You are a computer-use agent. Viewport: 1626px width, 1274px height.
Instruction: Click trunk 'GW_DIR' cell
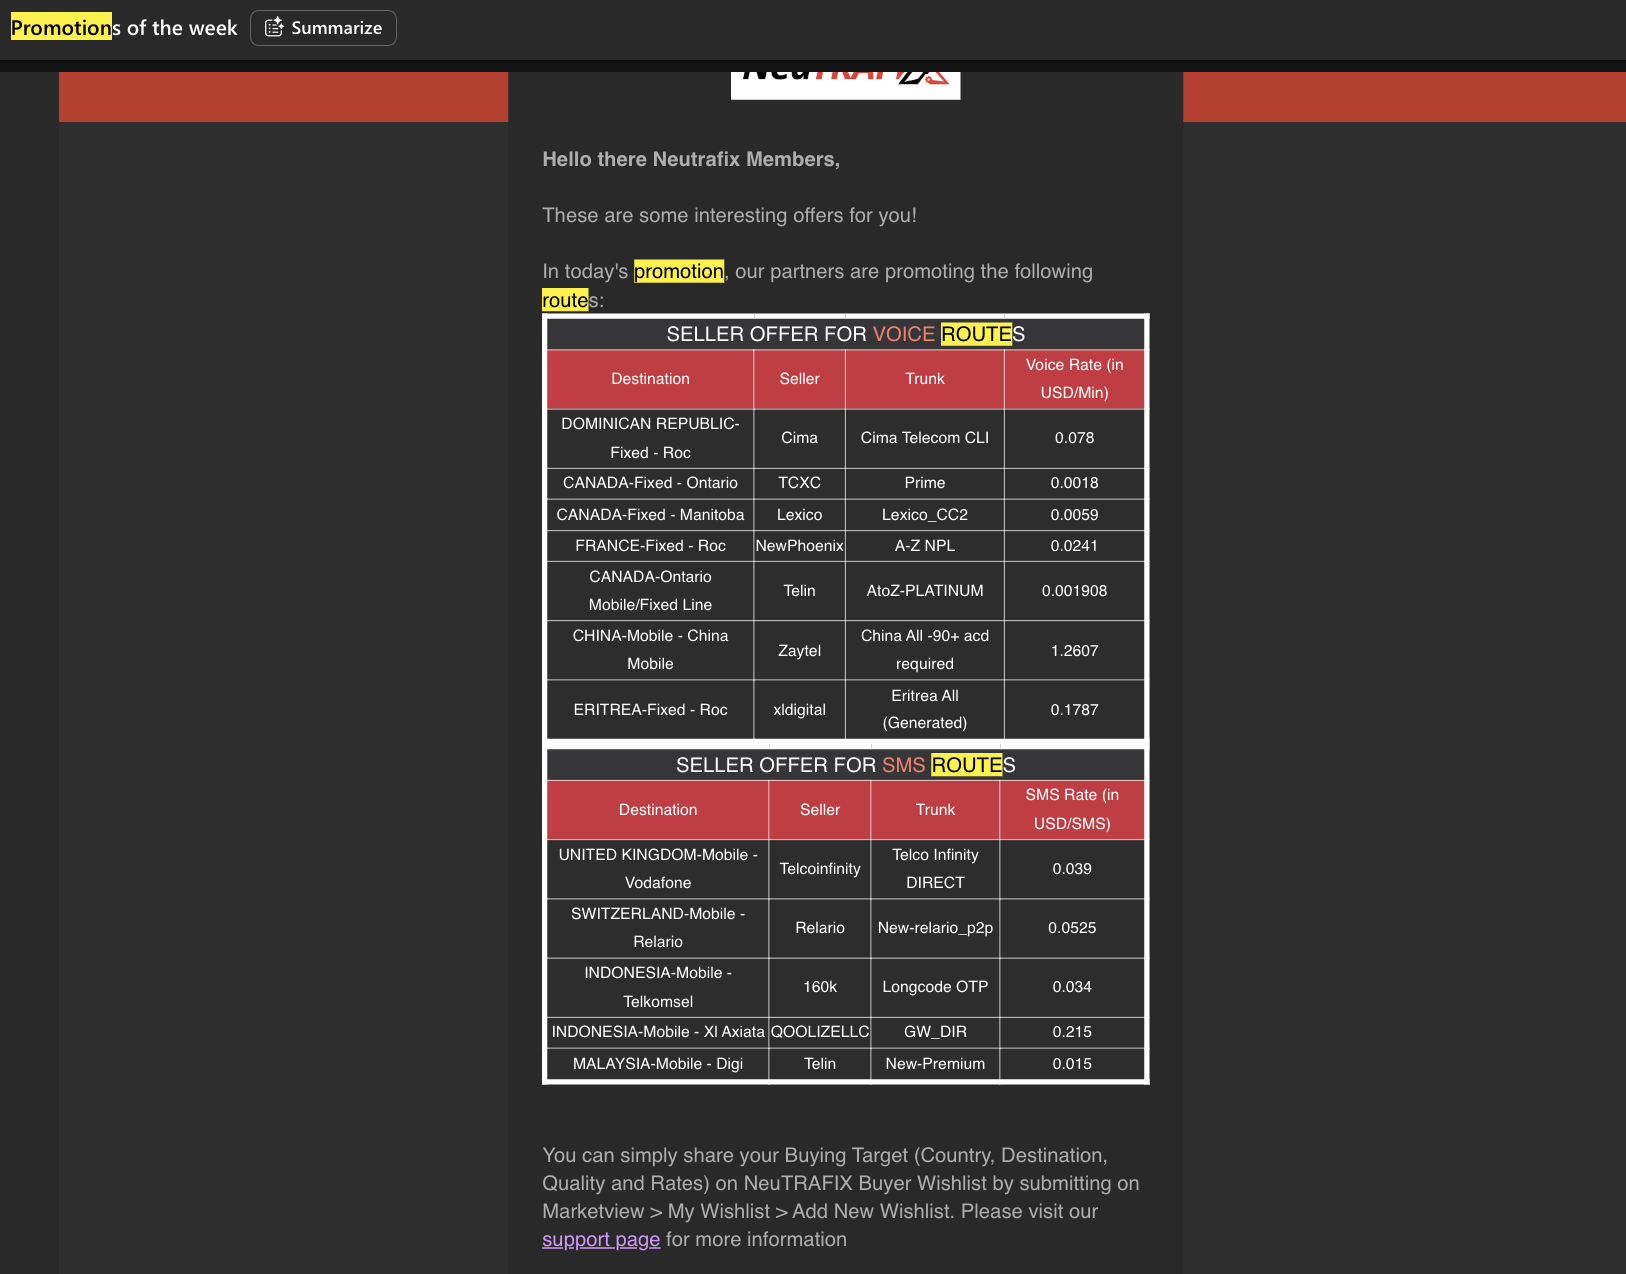tap(935, 1032)
